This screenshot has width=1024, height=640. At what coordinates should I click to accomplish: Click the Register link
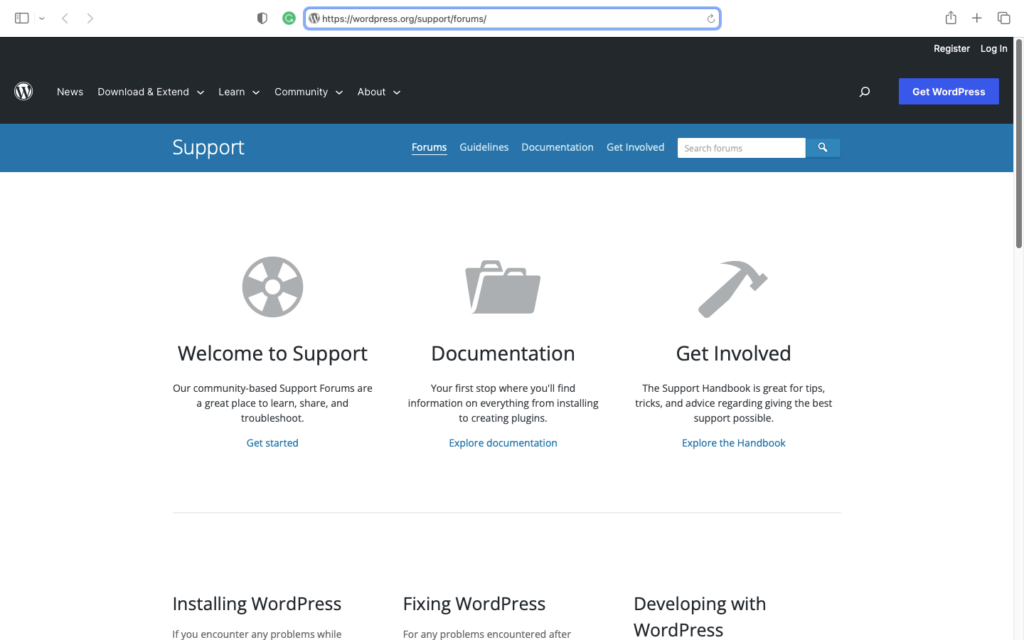click(952, 49)
